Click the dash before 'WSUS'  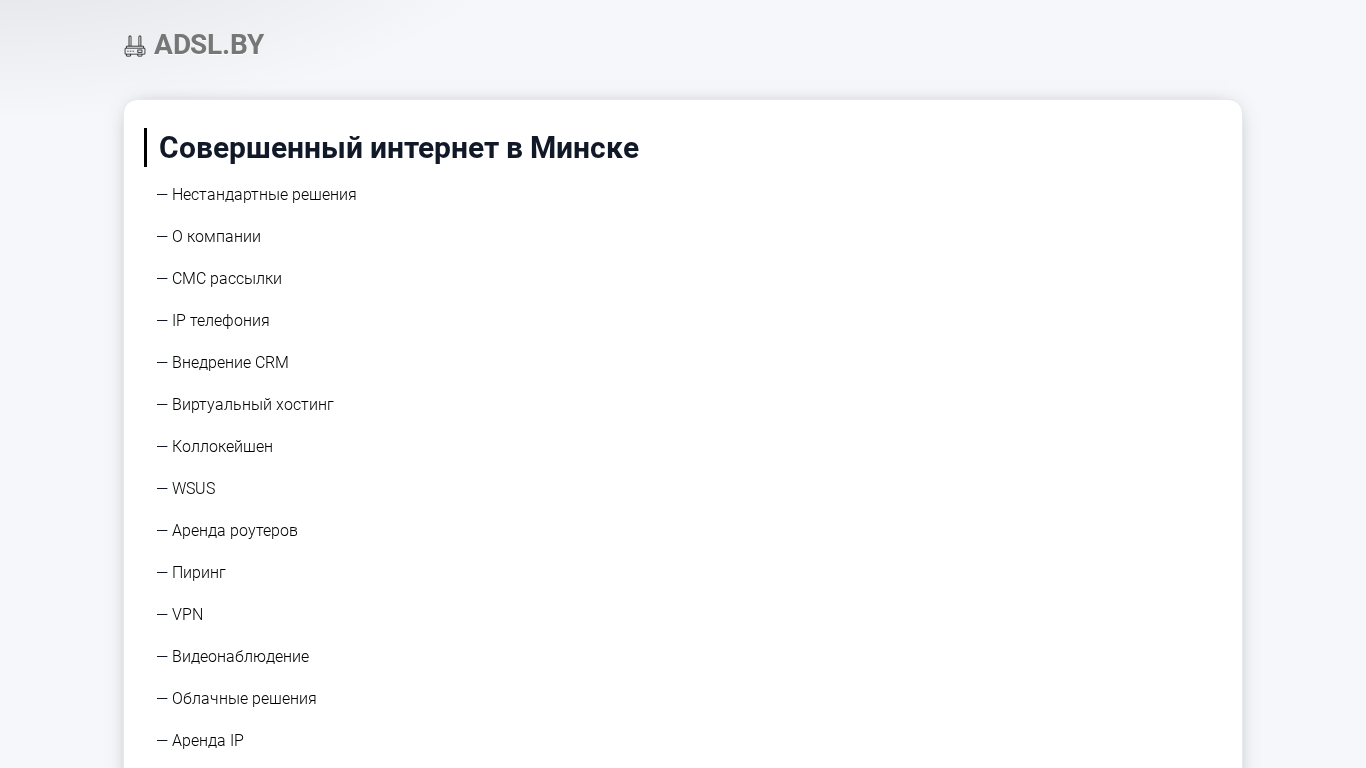pos(162,489)
